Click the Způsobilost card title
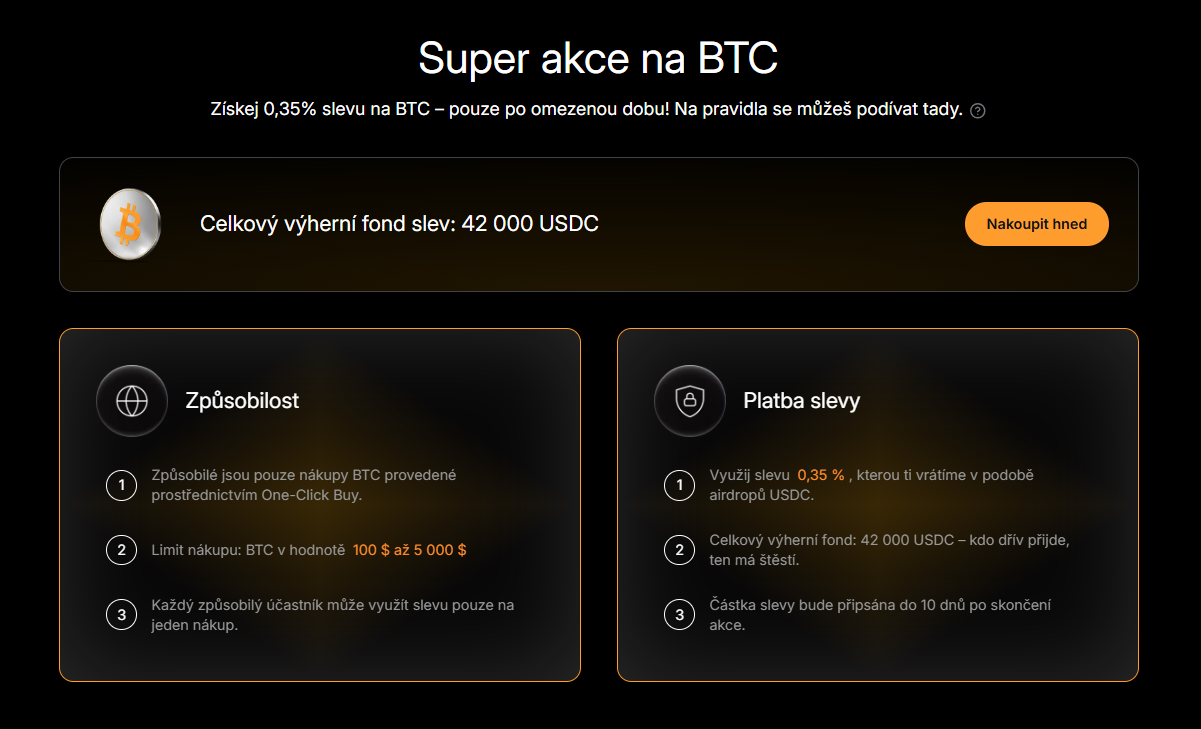This screenshot has height=729, width=1201. [242, 401]
